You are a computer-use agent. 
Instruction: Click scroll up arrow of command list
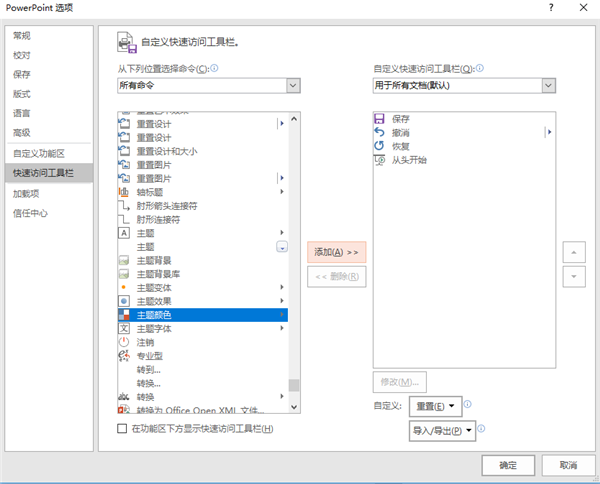click(294, 119)
